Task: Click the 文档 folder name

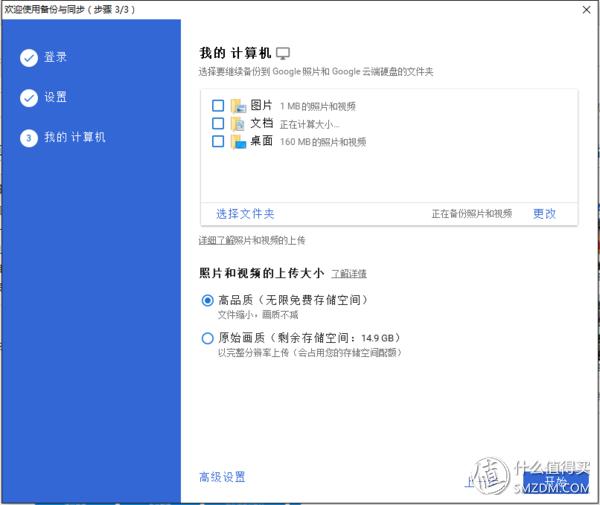Action: coord(261,123)
